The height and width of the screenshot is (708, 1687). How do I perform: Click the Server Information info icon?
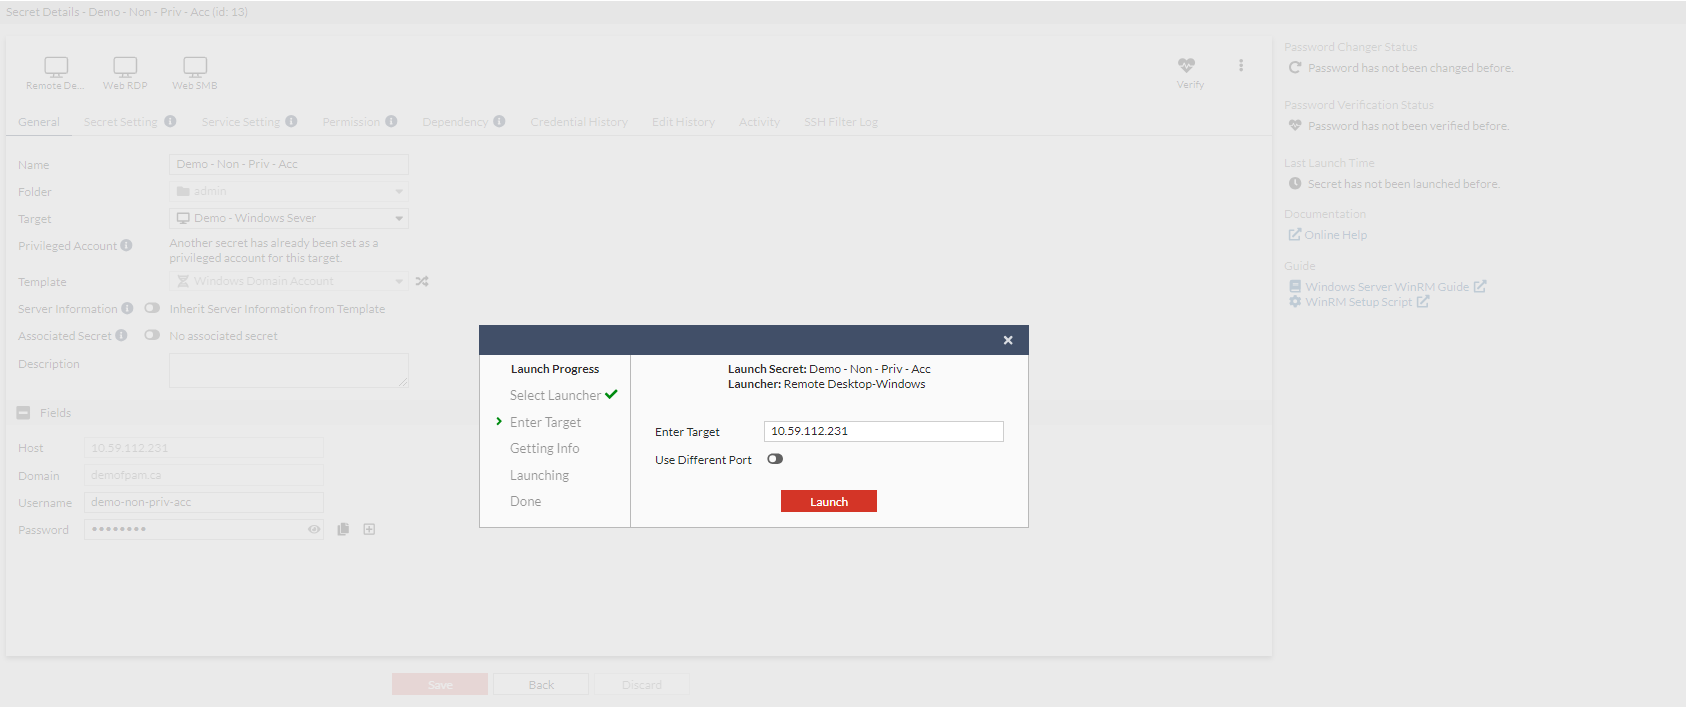click(127, 308)
